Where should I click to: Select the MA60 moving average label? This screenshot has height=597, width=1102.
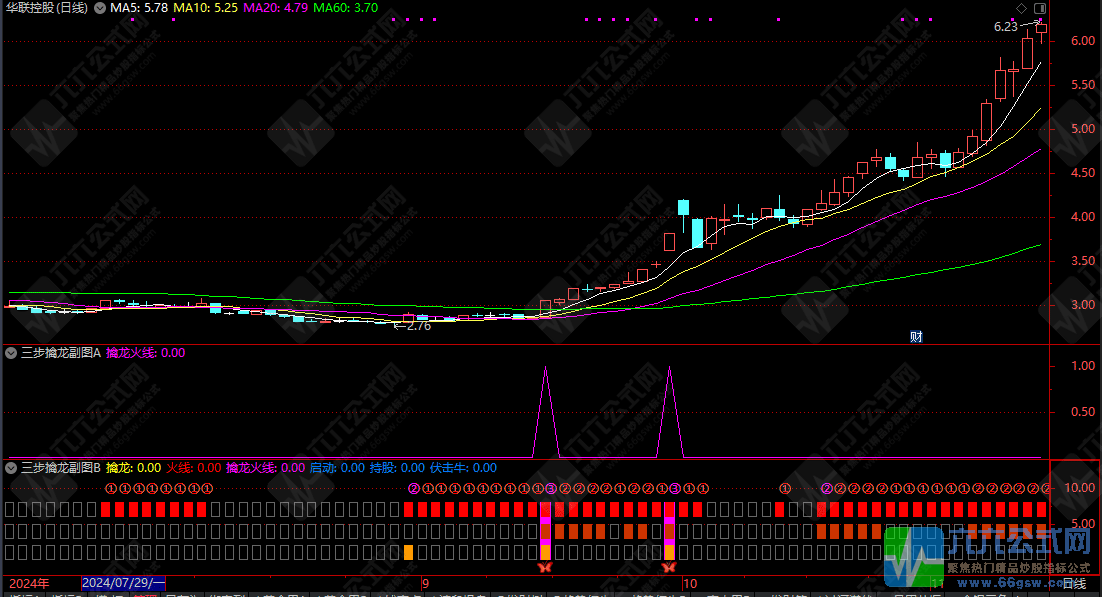point(345,8)
